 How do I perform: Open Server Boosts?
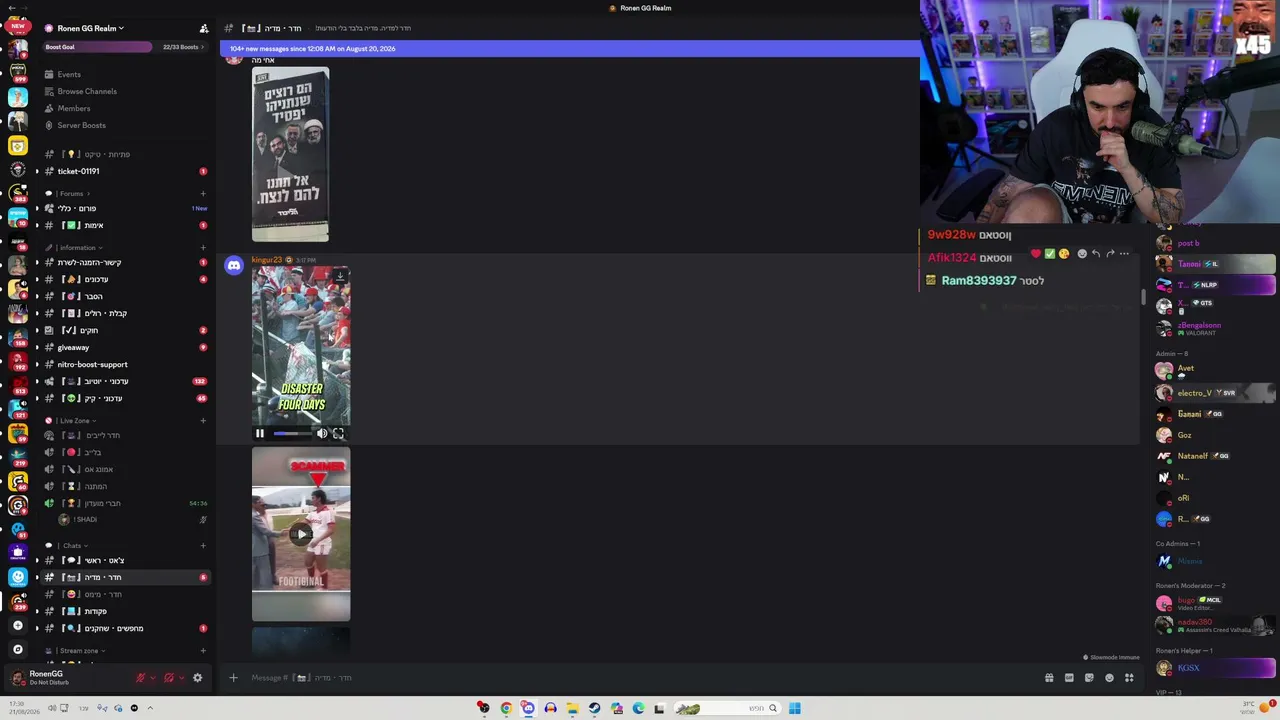pos(81,125)
